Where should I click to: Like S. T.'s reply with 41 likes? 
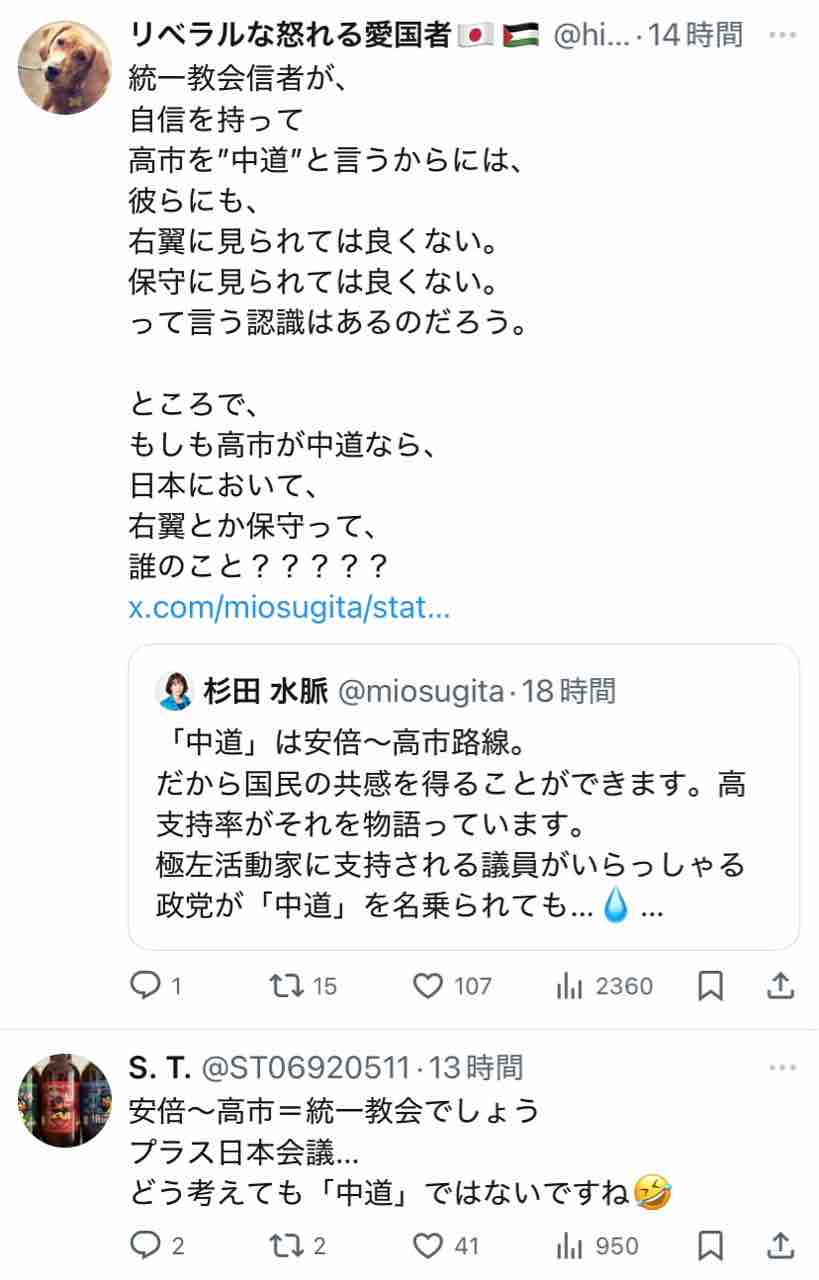point(429,1246)
